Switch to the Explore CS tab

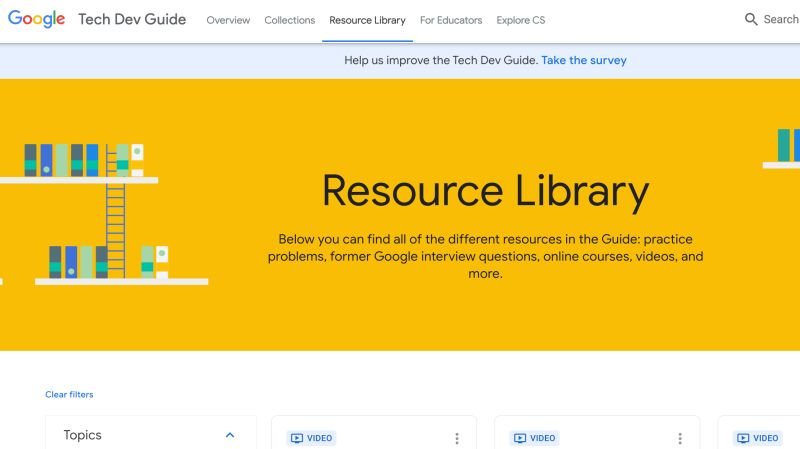click(x=520, y=20)
